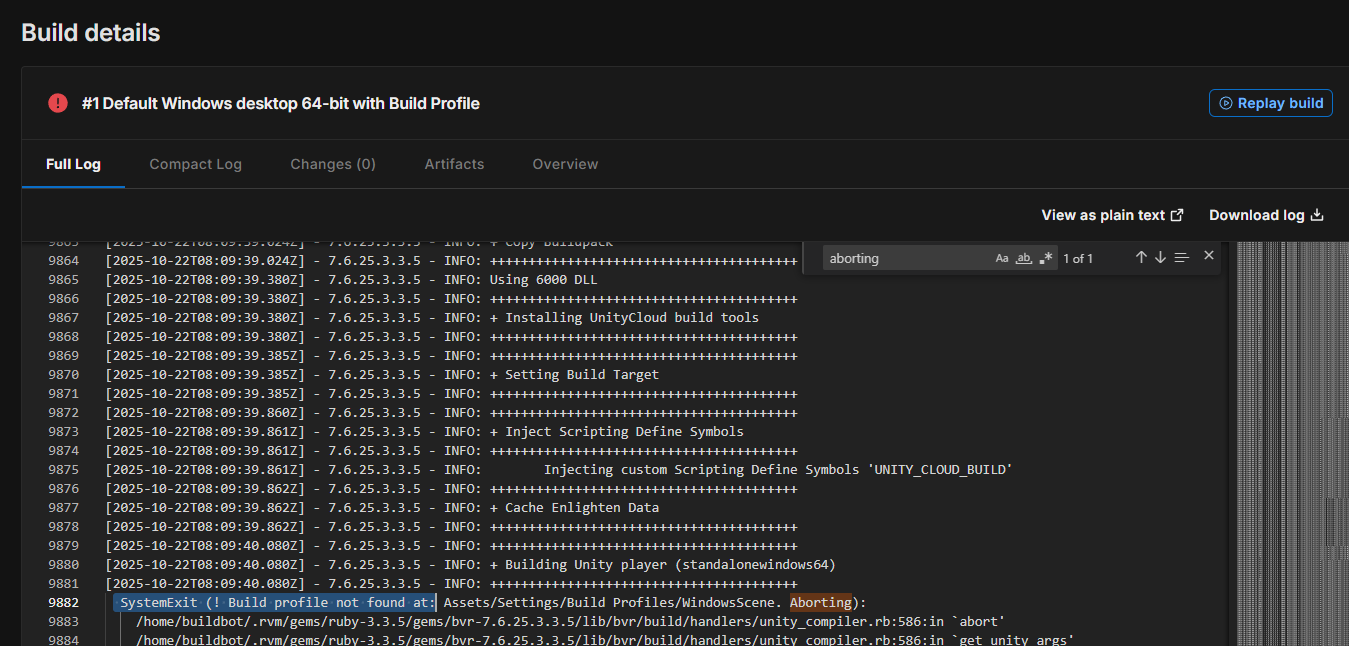1349x646 pixels.
Task: Switch to the Compact Log tab
Action: click(x=195, y=164)
